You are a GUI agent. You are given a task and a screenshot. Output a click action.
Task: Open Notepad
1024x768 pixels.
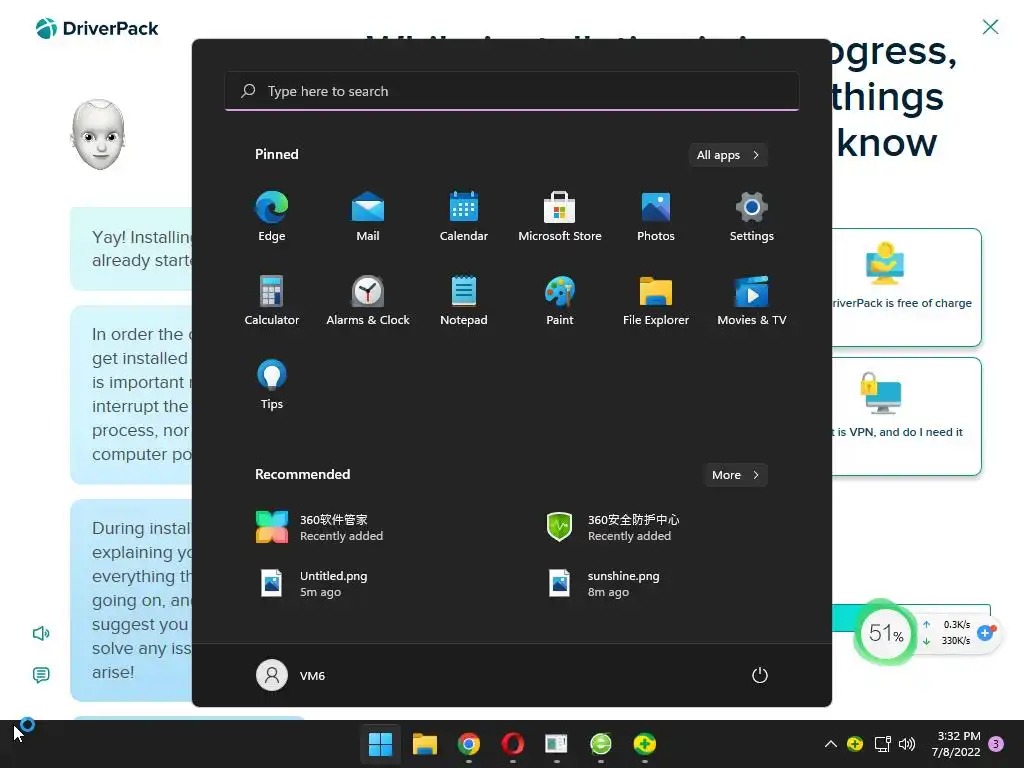464,300
